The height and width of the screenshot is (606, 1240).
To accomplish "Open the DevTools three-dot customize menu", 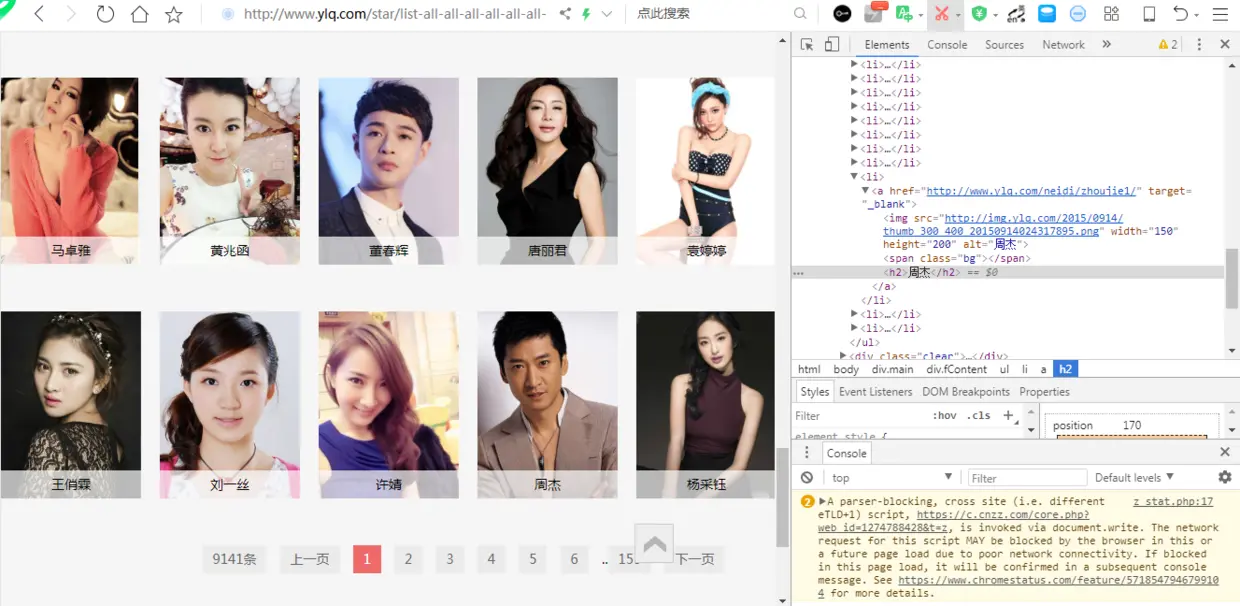I will (1199, 44).
